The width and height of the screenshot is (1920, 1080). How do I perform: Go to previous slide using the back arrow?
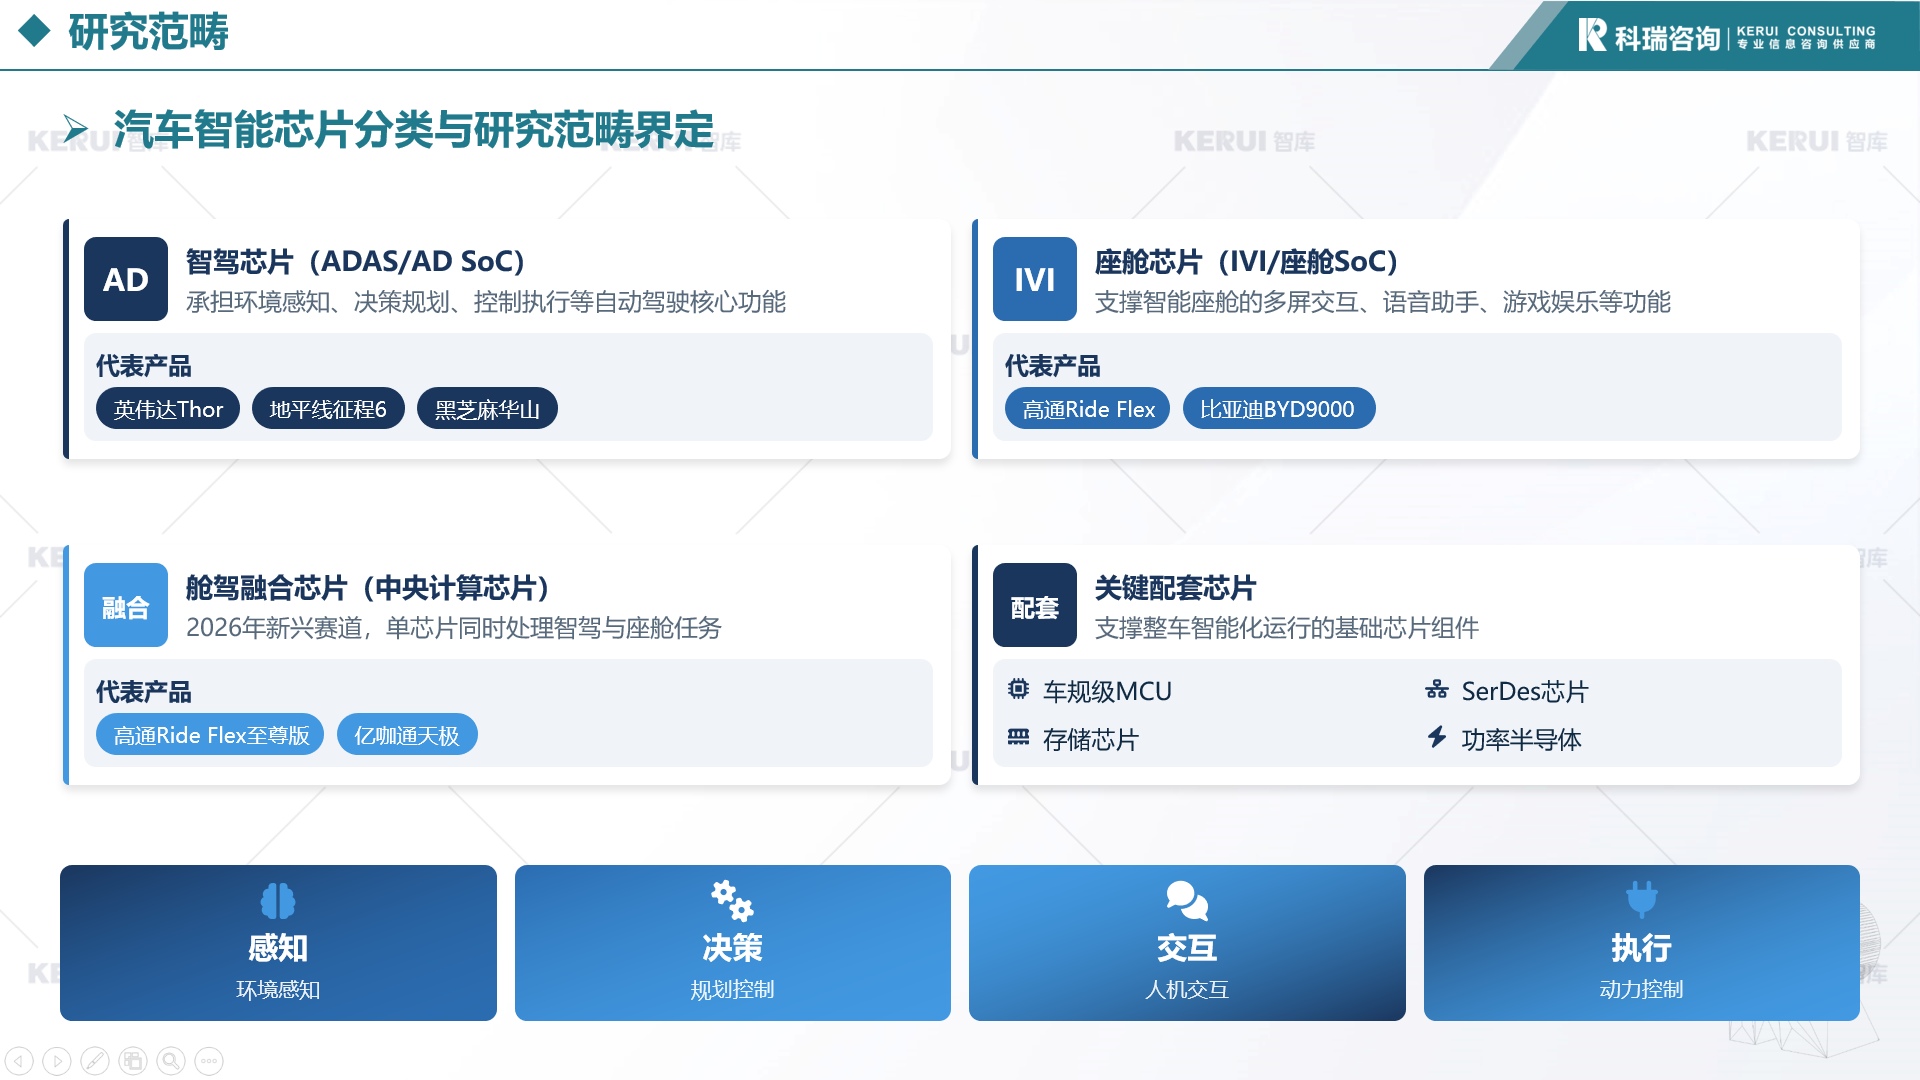pos(19,1061)
